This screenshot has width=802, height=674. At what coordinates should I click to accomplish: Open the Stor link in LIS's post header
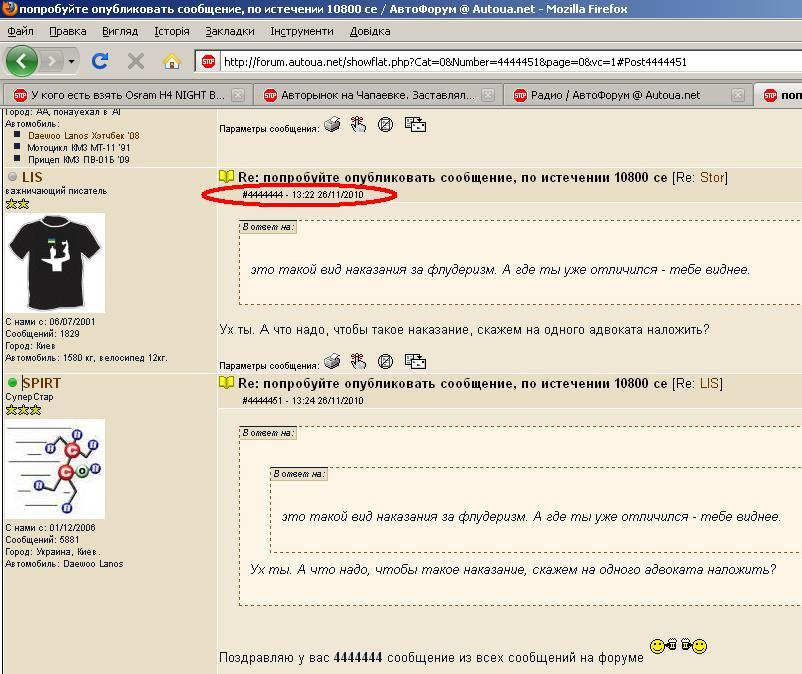[711, 177]
